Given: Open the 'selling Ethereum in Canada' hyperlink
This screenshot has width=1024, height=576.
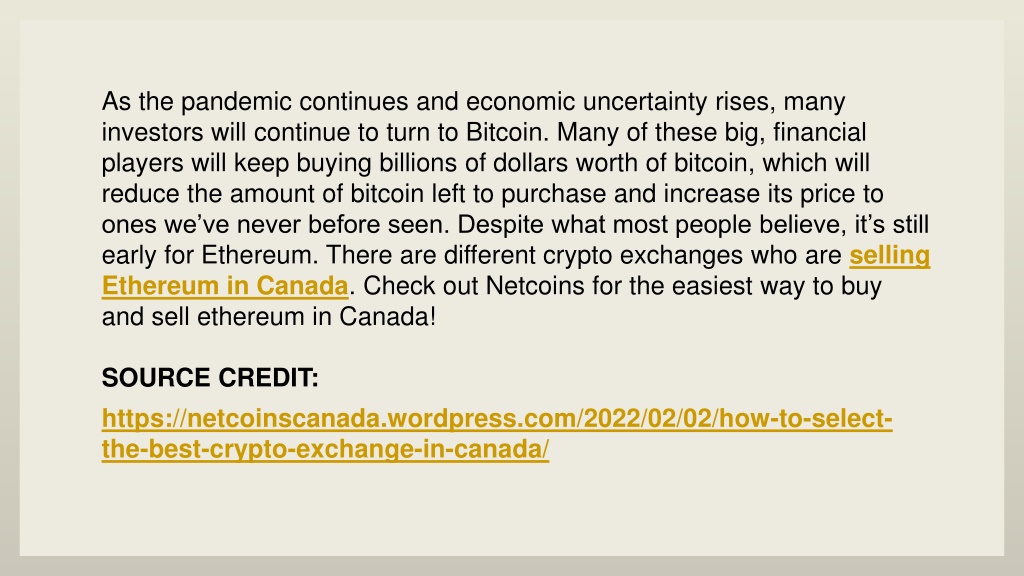Looking at the screenshot, I should [889, 255].
